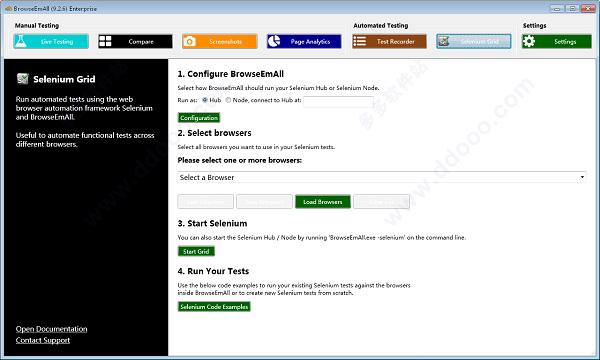Click '4. Run Your Tests' heading
Viewport: 600px width, 360px height.
tap(213, 271)
